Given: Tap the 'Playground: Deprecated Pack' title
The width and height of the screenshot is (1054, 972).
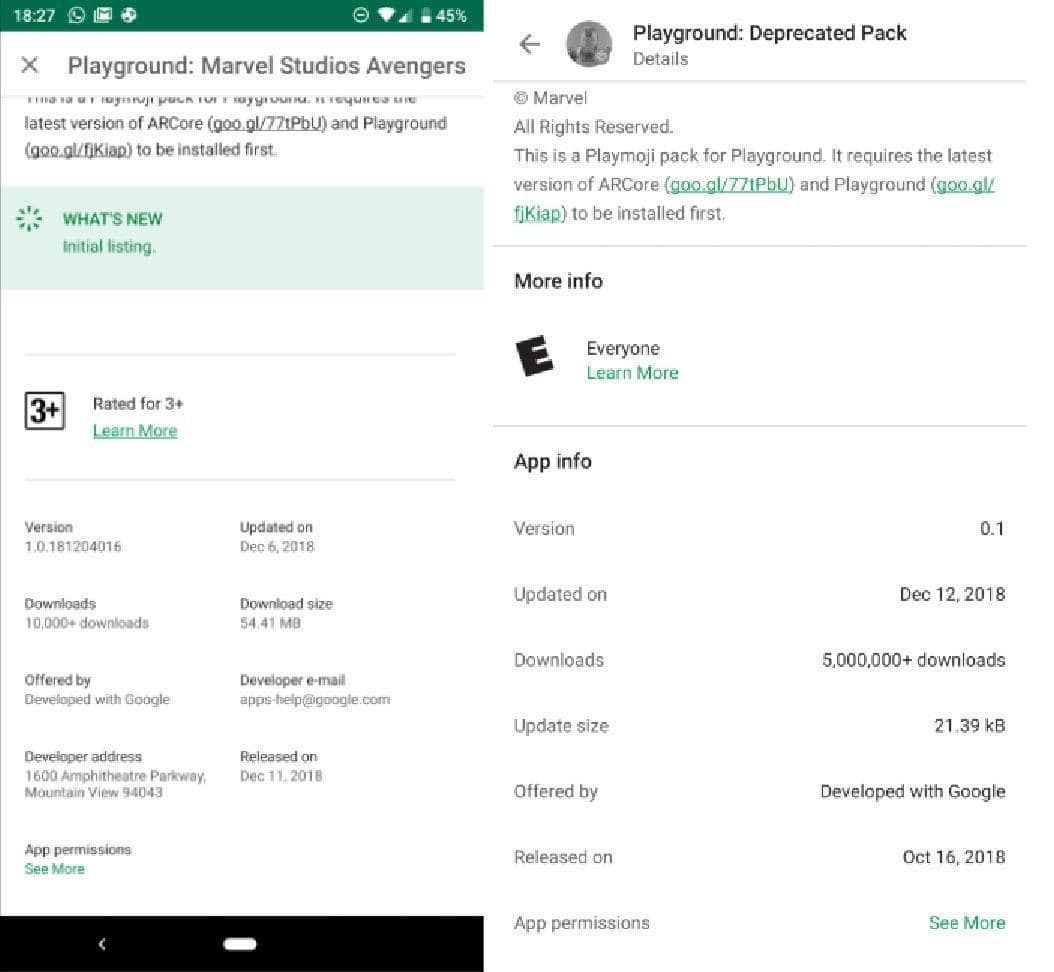Looking at the screenshot, I should pyautogui.click(x=770, y=33).
